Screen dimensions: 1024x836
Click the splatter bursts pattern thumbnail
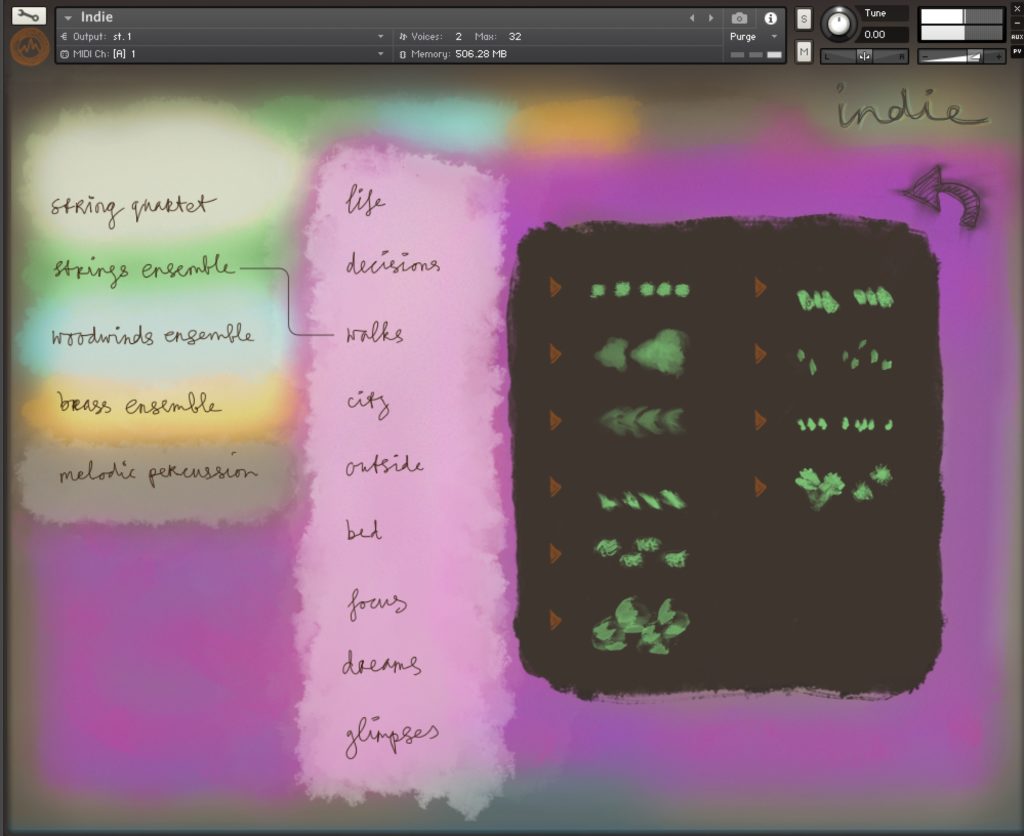[x=844, y=486]
